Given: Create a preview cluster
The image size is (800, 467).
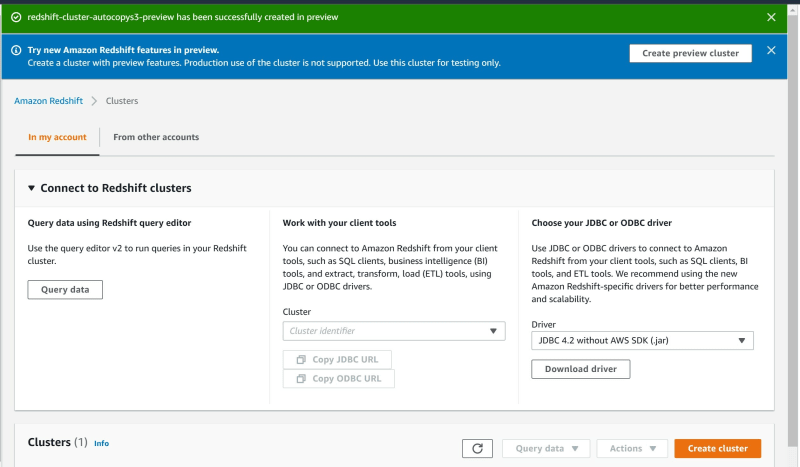Looking at the screenshot, I should coord(690,53).
